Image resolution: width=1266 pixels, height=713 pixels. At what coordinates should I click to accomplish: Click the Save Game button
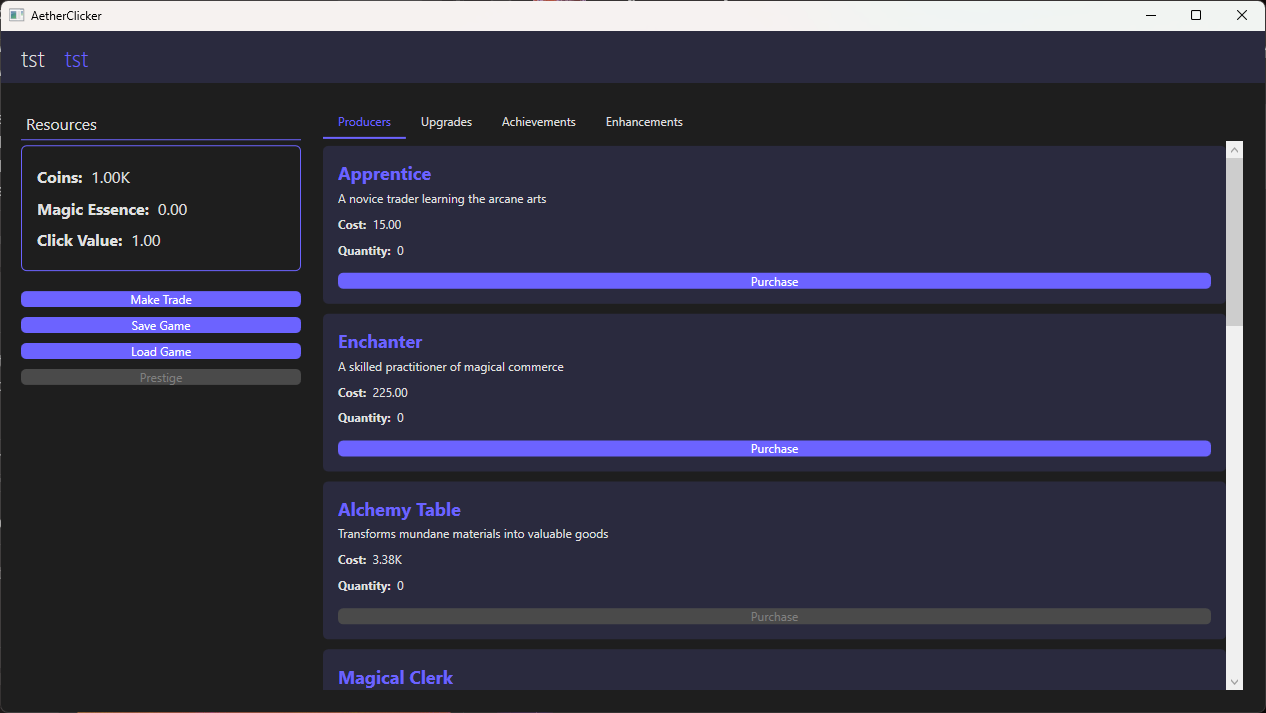coord(161,326)
